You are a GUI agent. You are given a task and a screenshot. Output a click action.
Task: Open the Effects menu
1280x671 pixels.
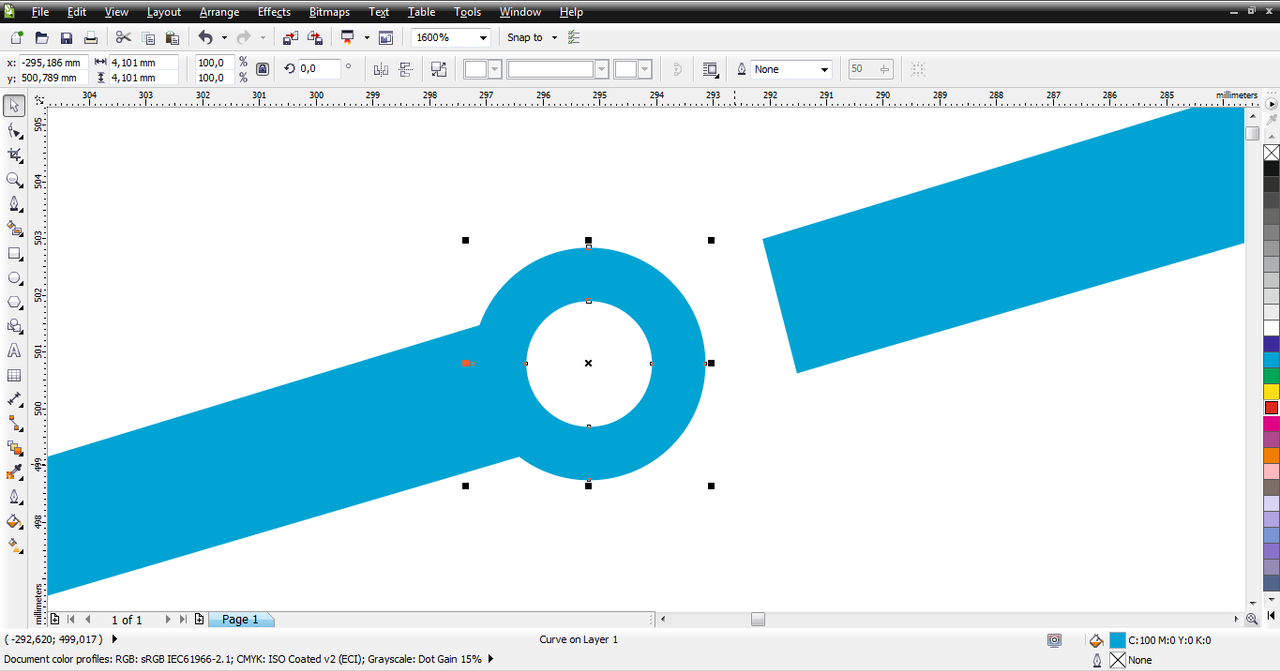point(274,12)
